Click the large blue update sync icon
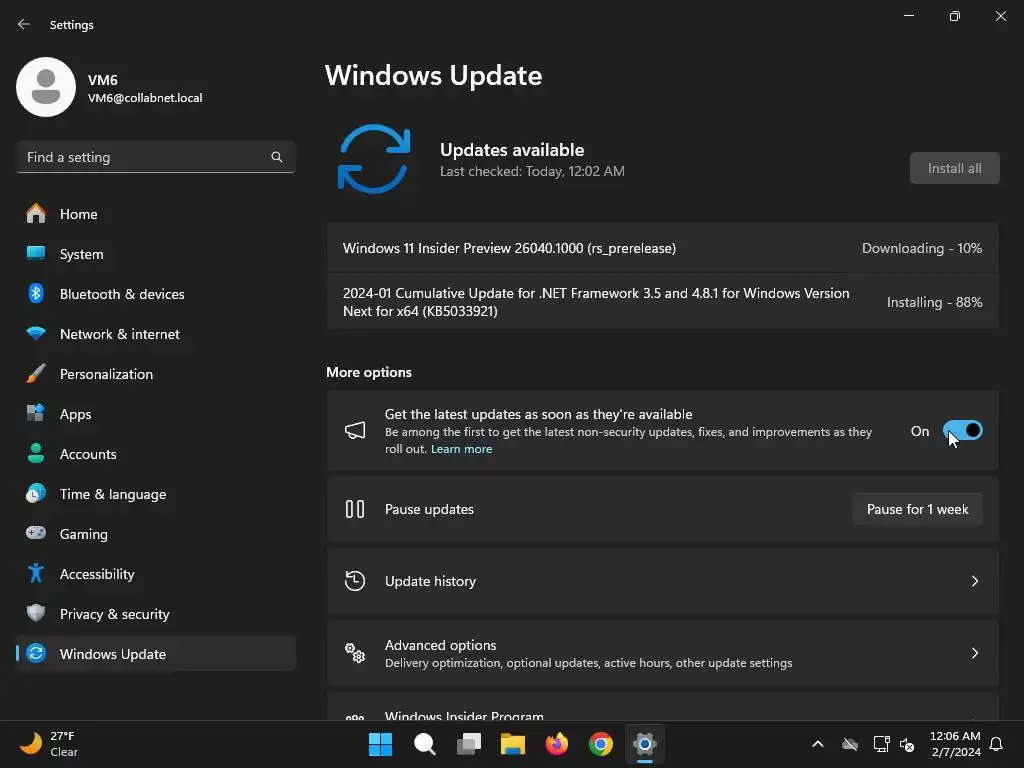Image resolution: width=1024 pixels, height=768 pixels. point(374,159)
